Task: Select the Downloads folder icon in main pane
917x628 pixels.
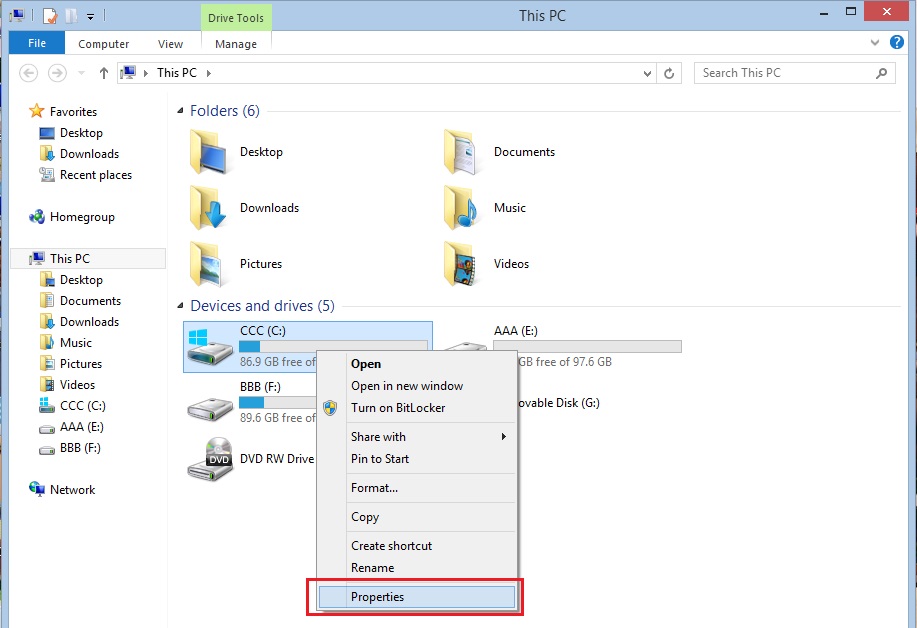Action: 209,208
